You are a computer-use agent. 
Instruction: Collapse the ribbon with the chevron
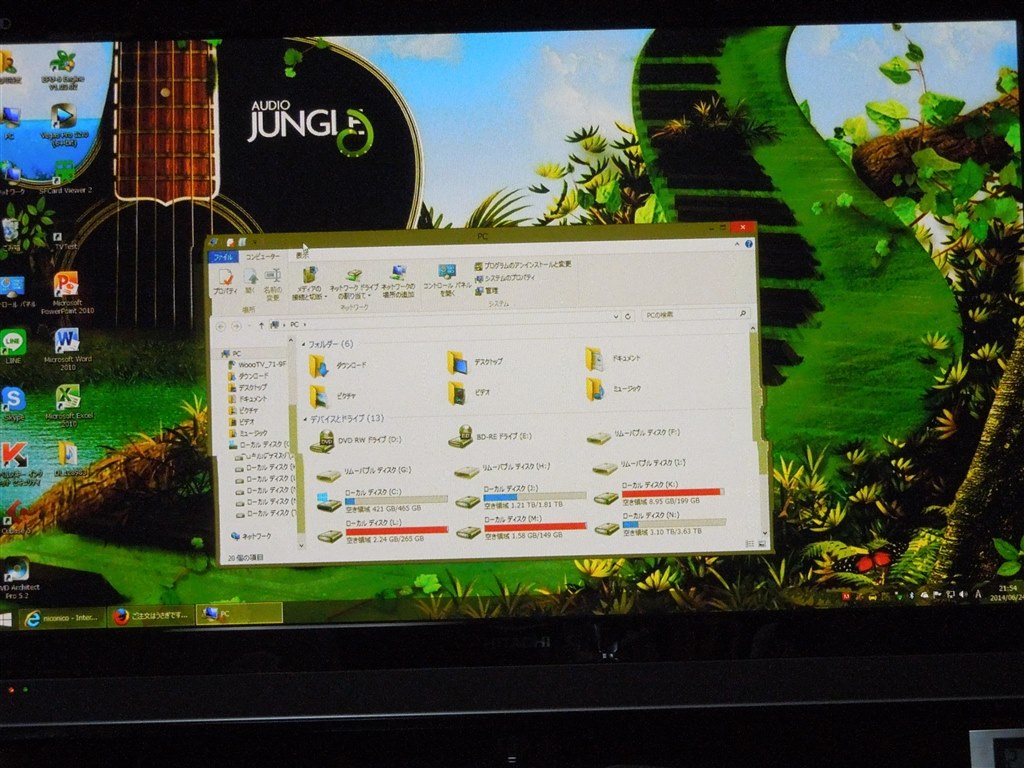coord(737,244)
